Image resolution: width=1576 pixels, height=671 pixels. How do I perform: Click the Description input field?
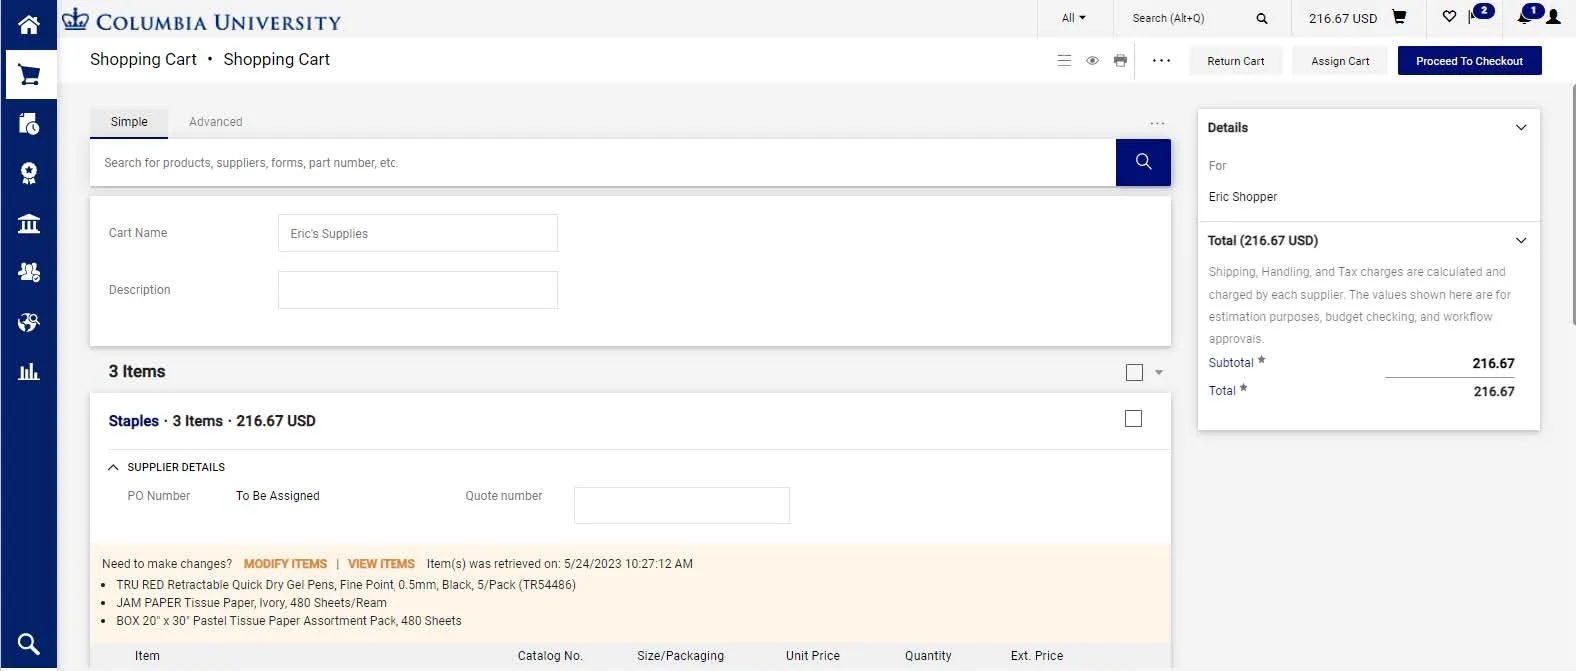[x=418, y=290]
